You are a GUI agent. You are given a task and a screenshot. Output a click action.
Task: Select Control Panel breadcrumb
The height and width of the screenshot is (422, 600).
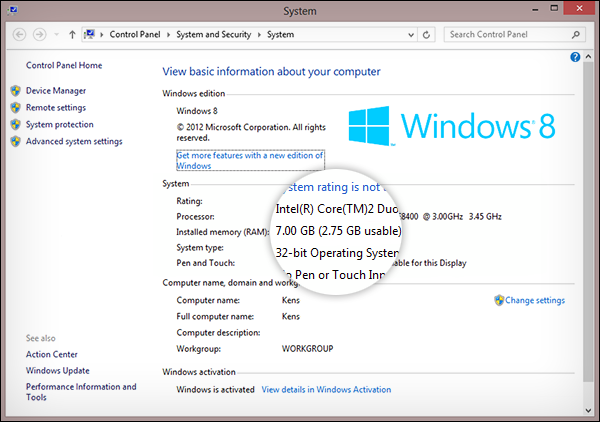point(135,34)
